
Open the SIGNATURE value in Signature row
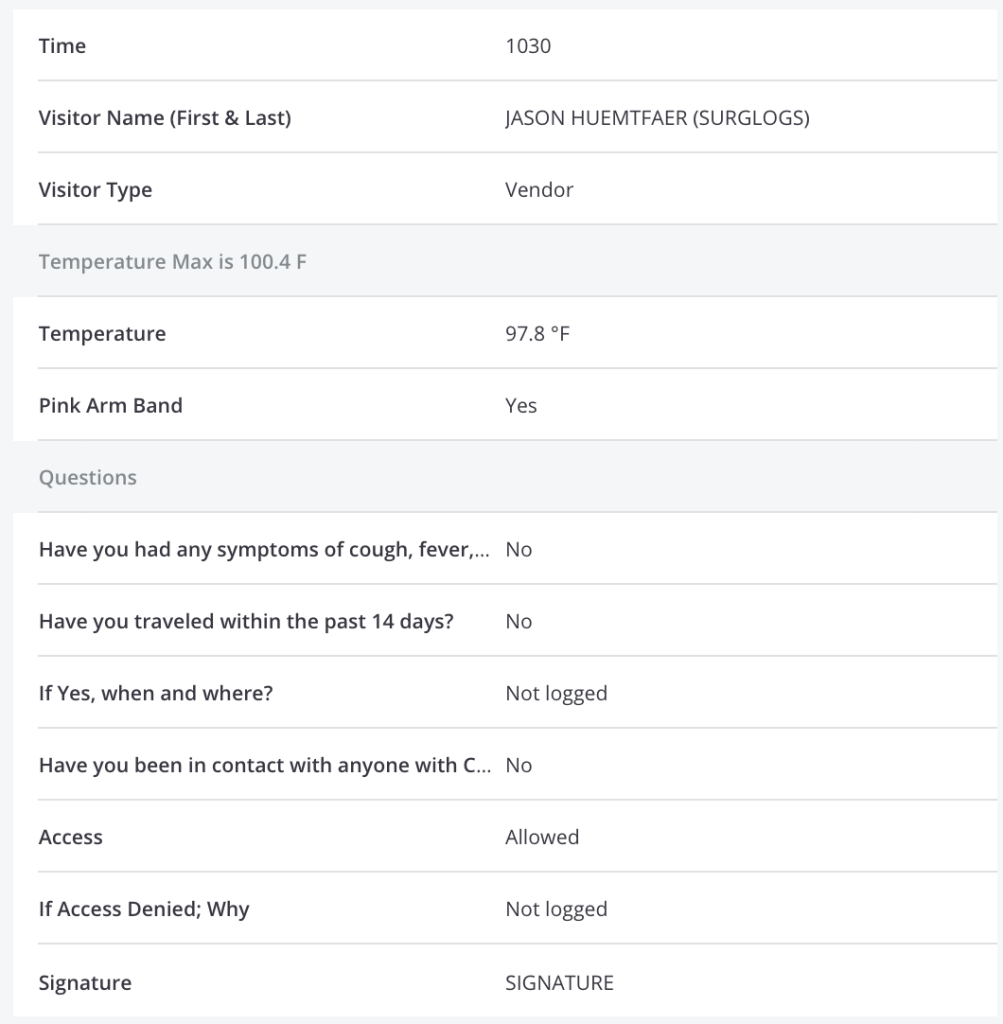tap(559, 982)
